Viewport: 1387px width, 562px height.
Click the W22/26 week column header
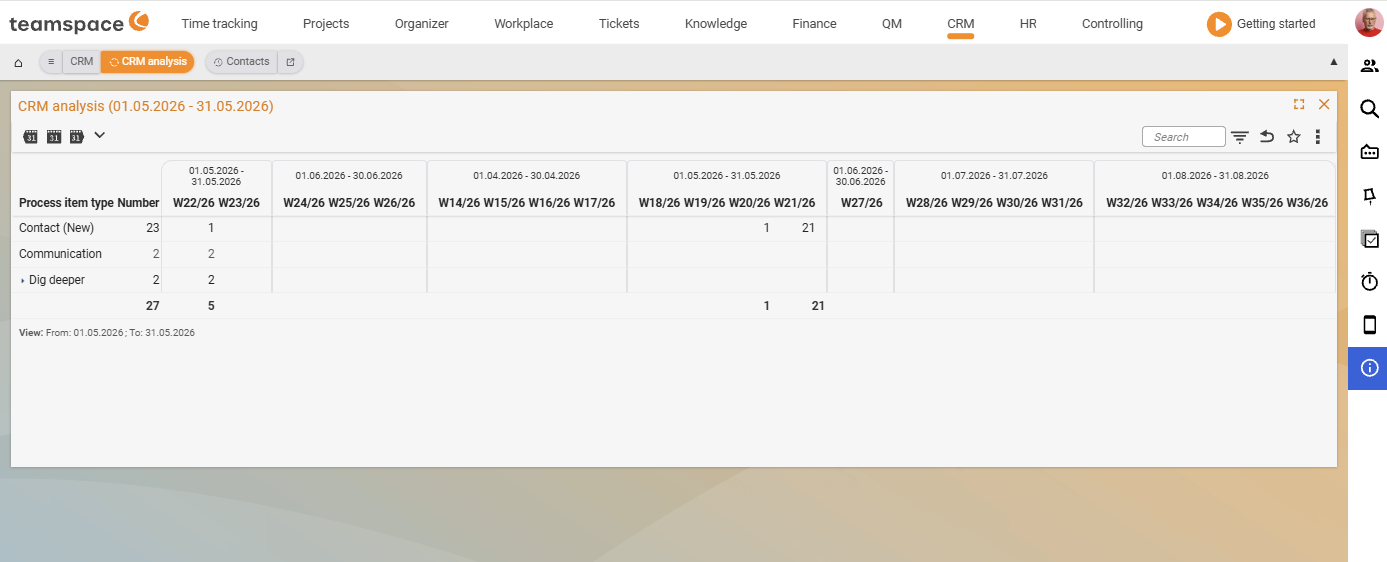click(x=193, y=203)
